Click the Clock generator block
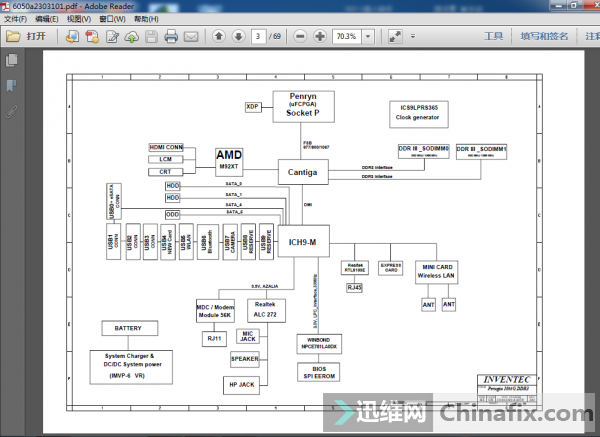Screen dimensions: 600x437 point(419,114)
